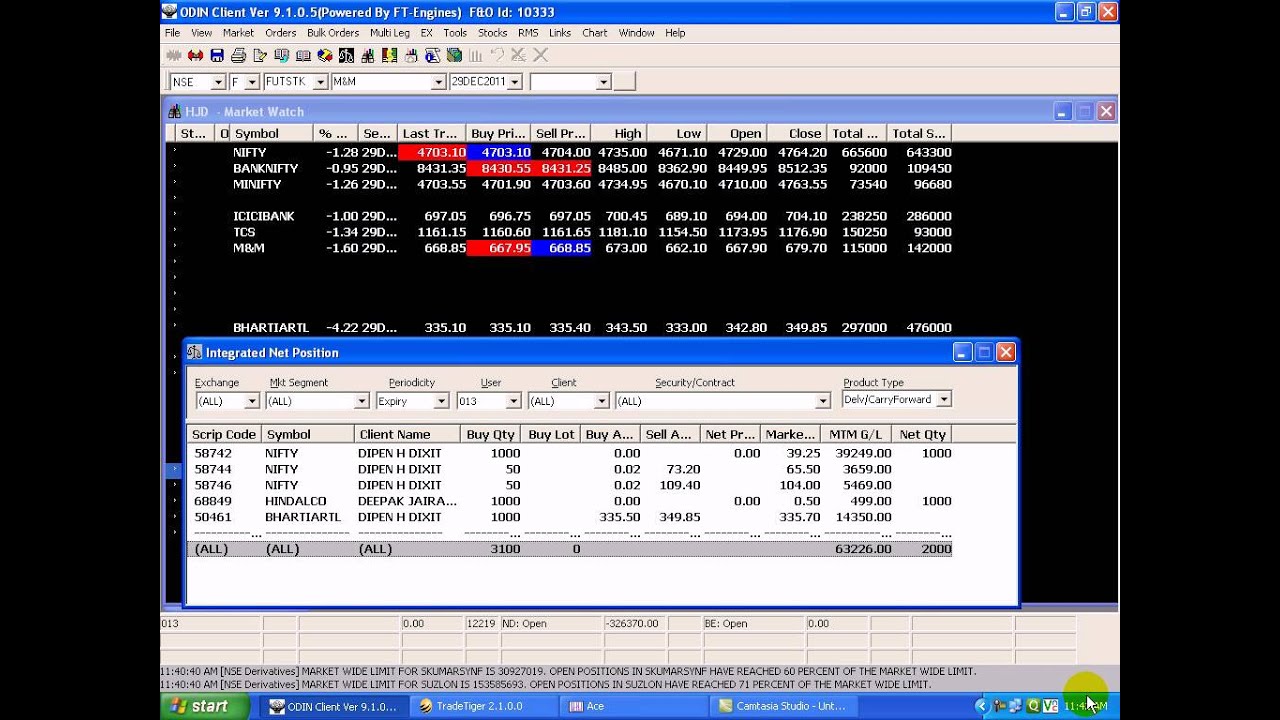This screenshot has width=1280, height=720.
Task: Click the printer icon in toolbar
Action: tap(238, 56)
